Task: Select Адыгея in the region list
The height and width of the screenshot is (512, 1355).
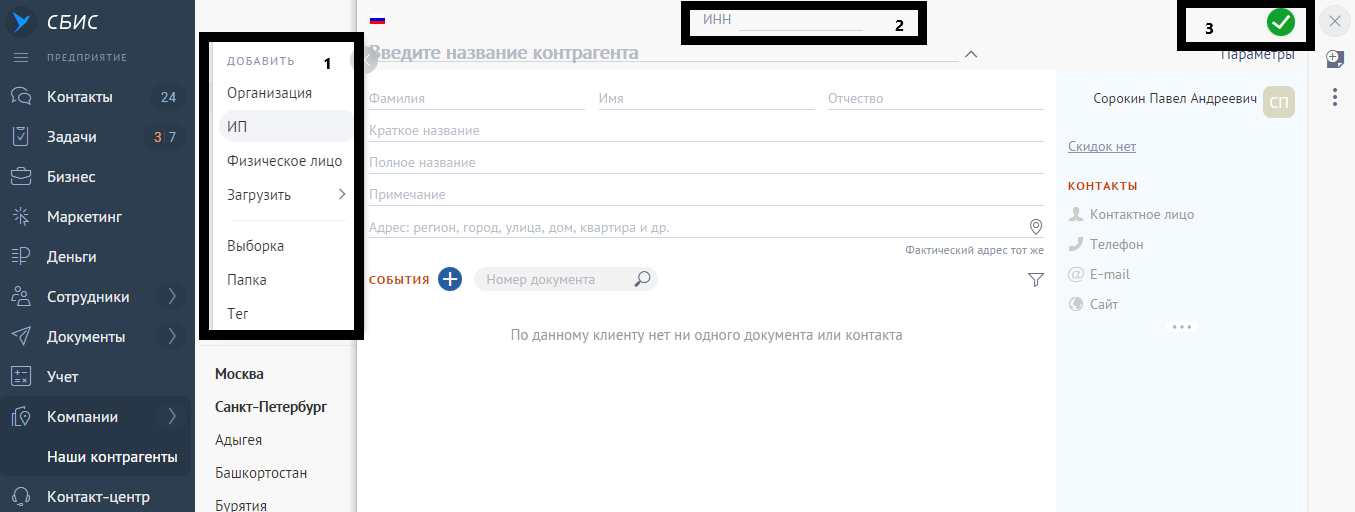Action: 238,440
